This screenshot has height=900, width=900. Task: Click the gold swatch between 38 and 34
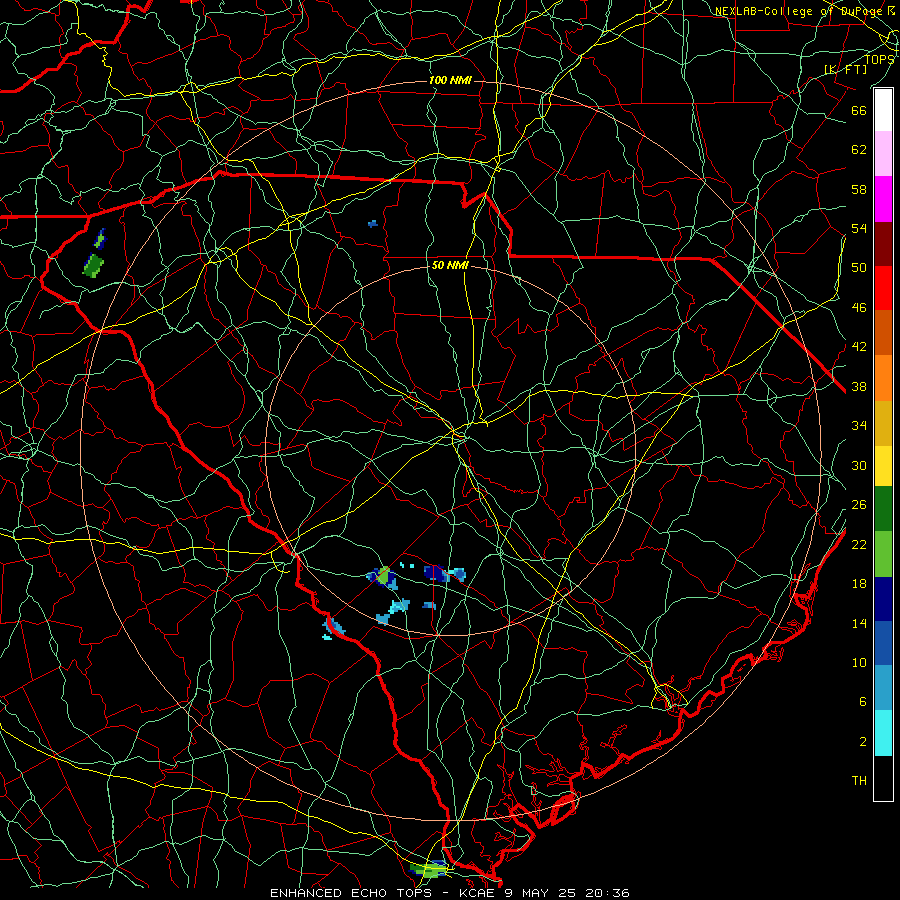(x=883, y=422)
